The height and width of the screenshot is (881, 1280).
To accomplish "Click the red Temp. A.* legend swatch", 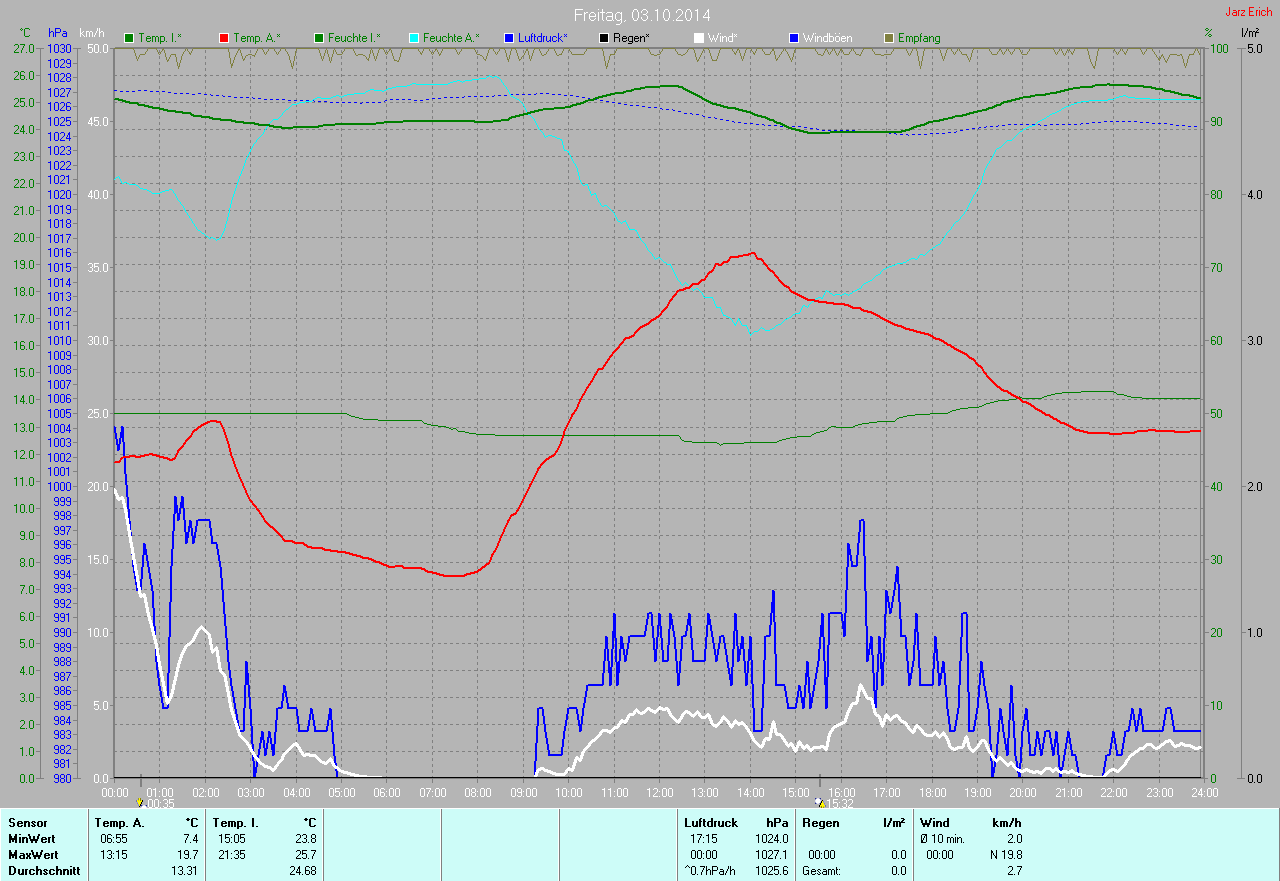I will (224, 38).
